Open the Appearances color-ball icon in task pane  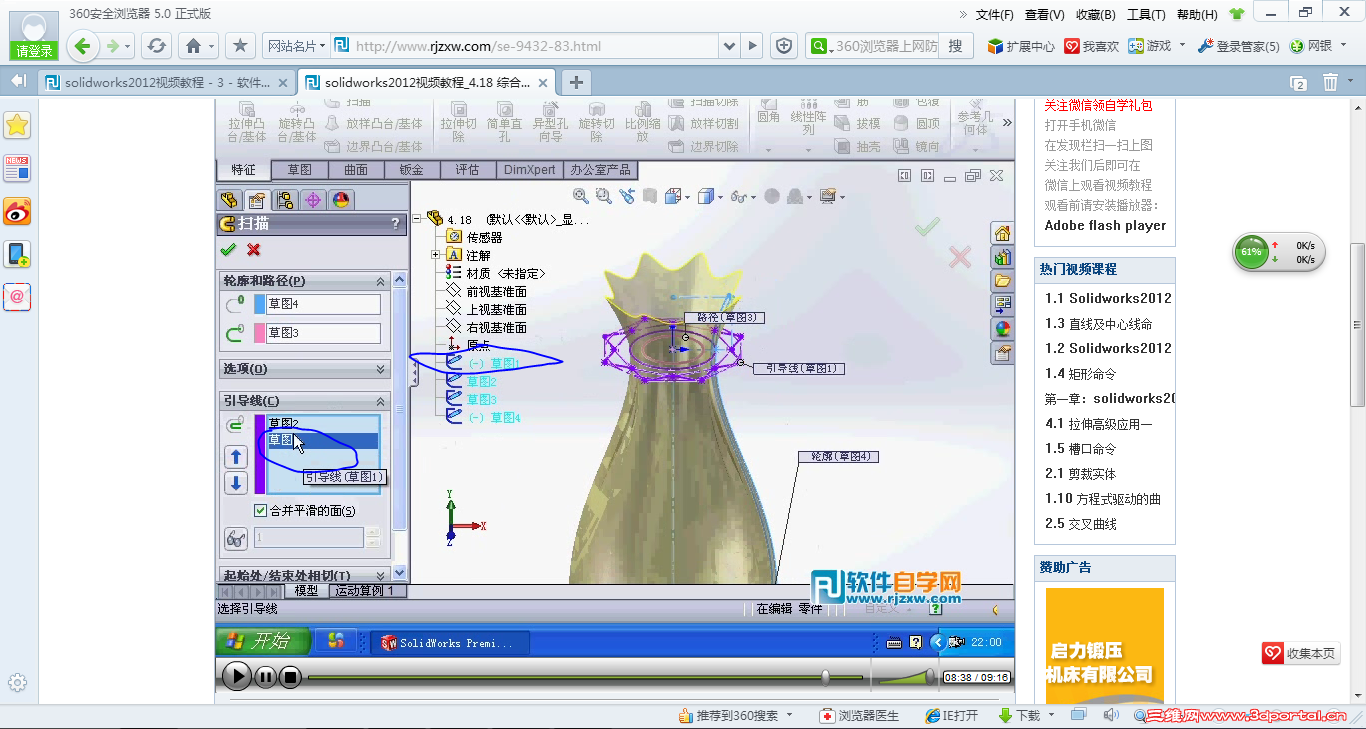[1002, 329]
